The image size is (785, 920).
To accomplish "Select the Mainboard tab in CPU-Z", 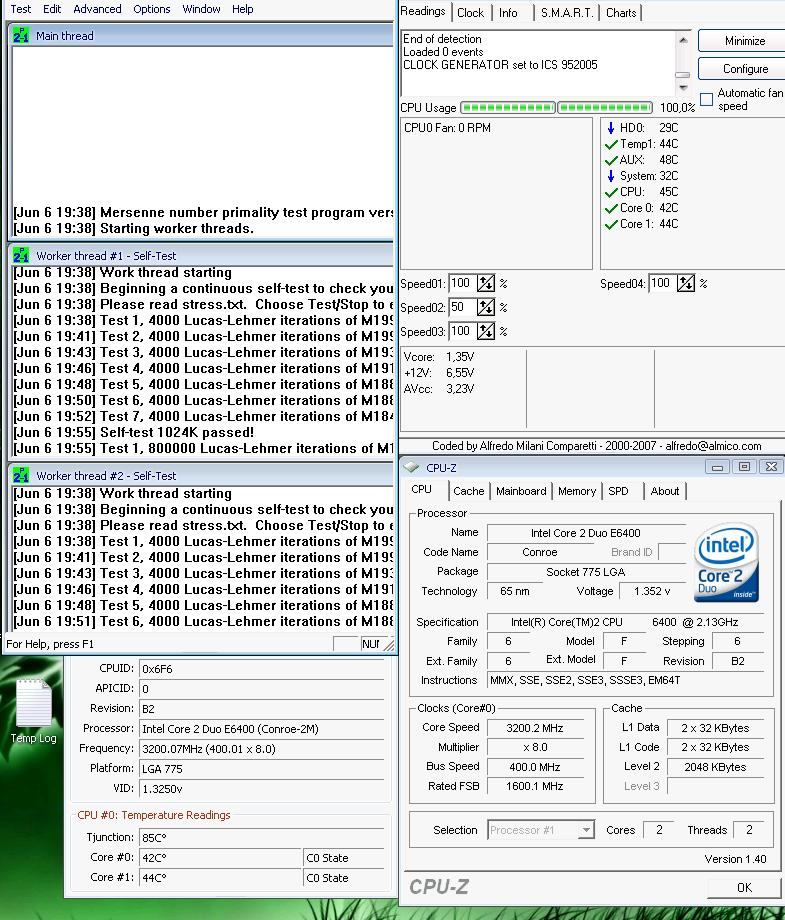I will click(521, 491).
